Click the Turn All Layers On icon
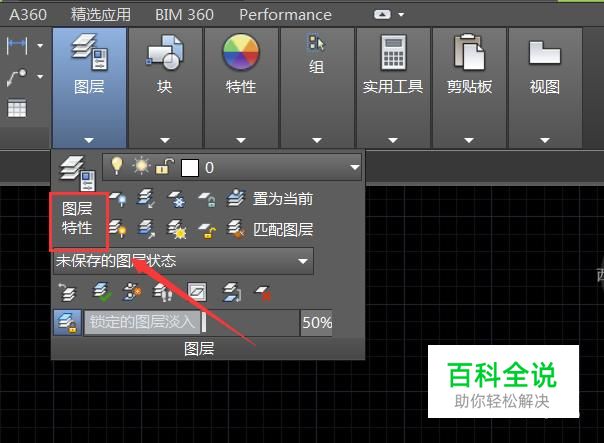The width and height of the screenshot is (604, 443). 118,229
